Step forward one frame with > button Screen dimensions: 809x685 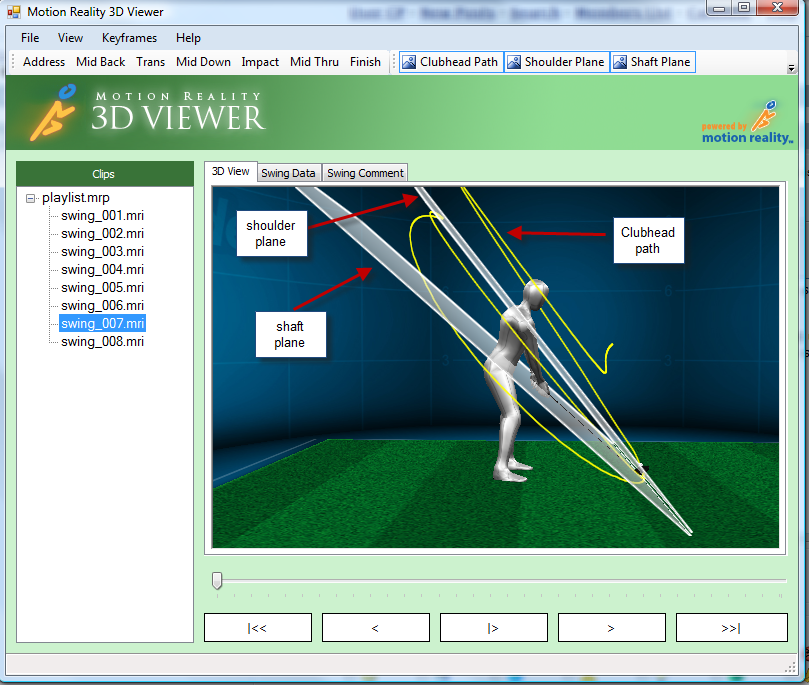[612, 628]
